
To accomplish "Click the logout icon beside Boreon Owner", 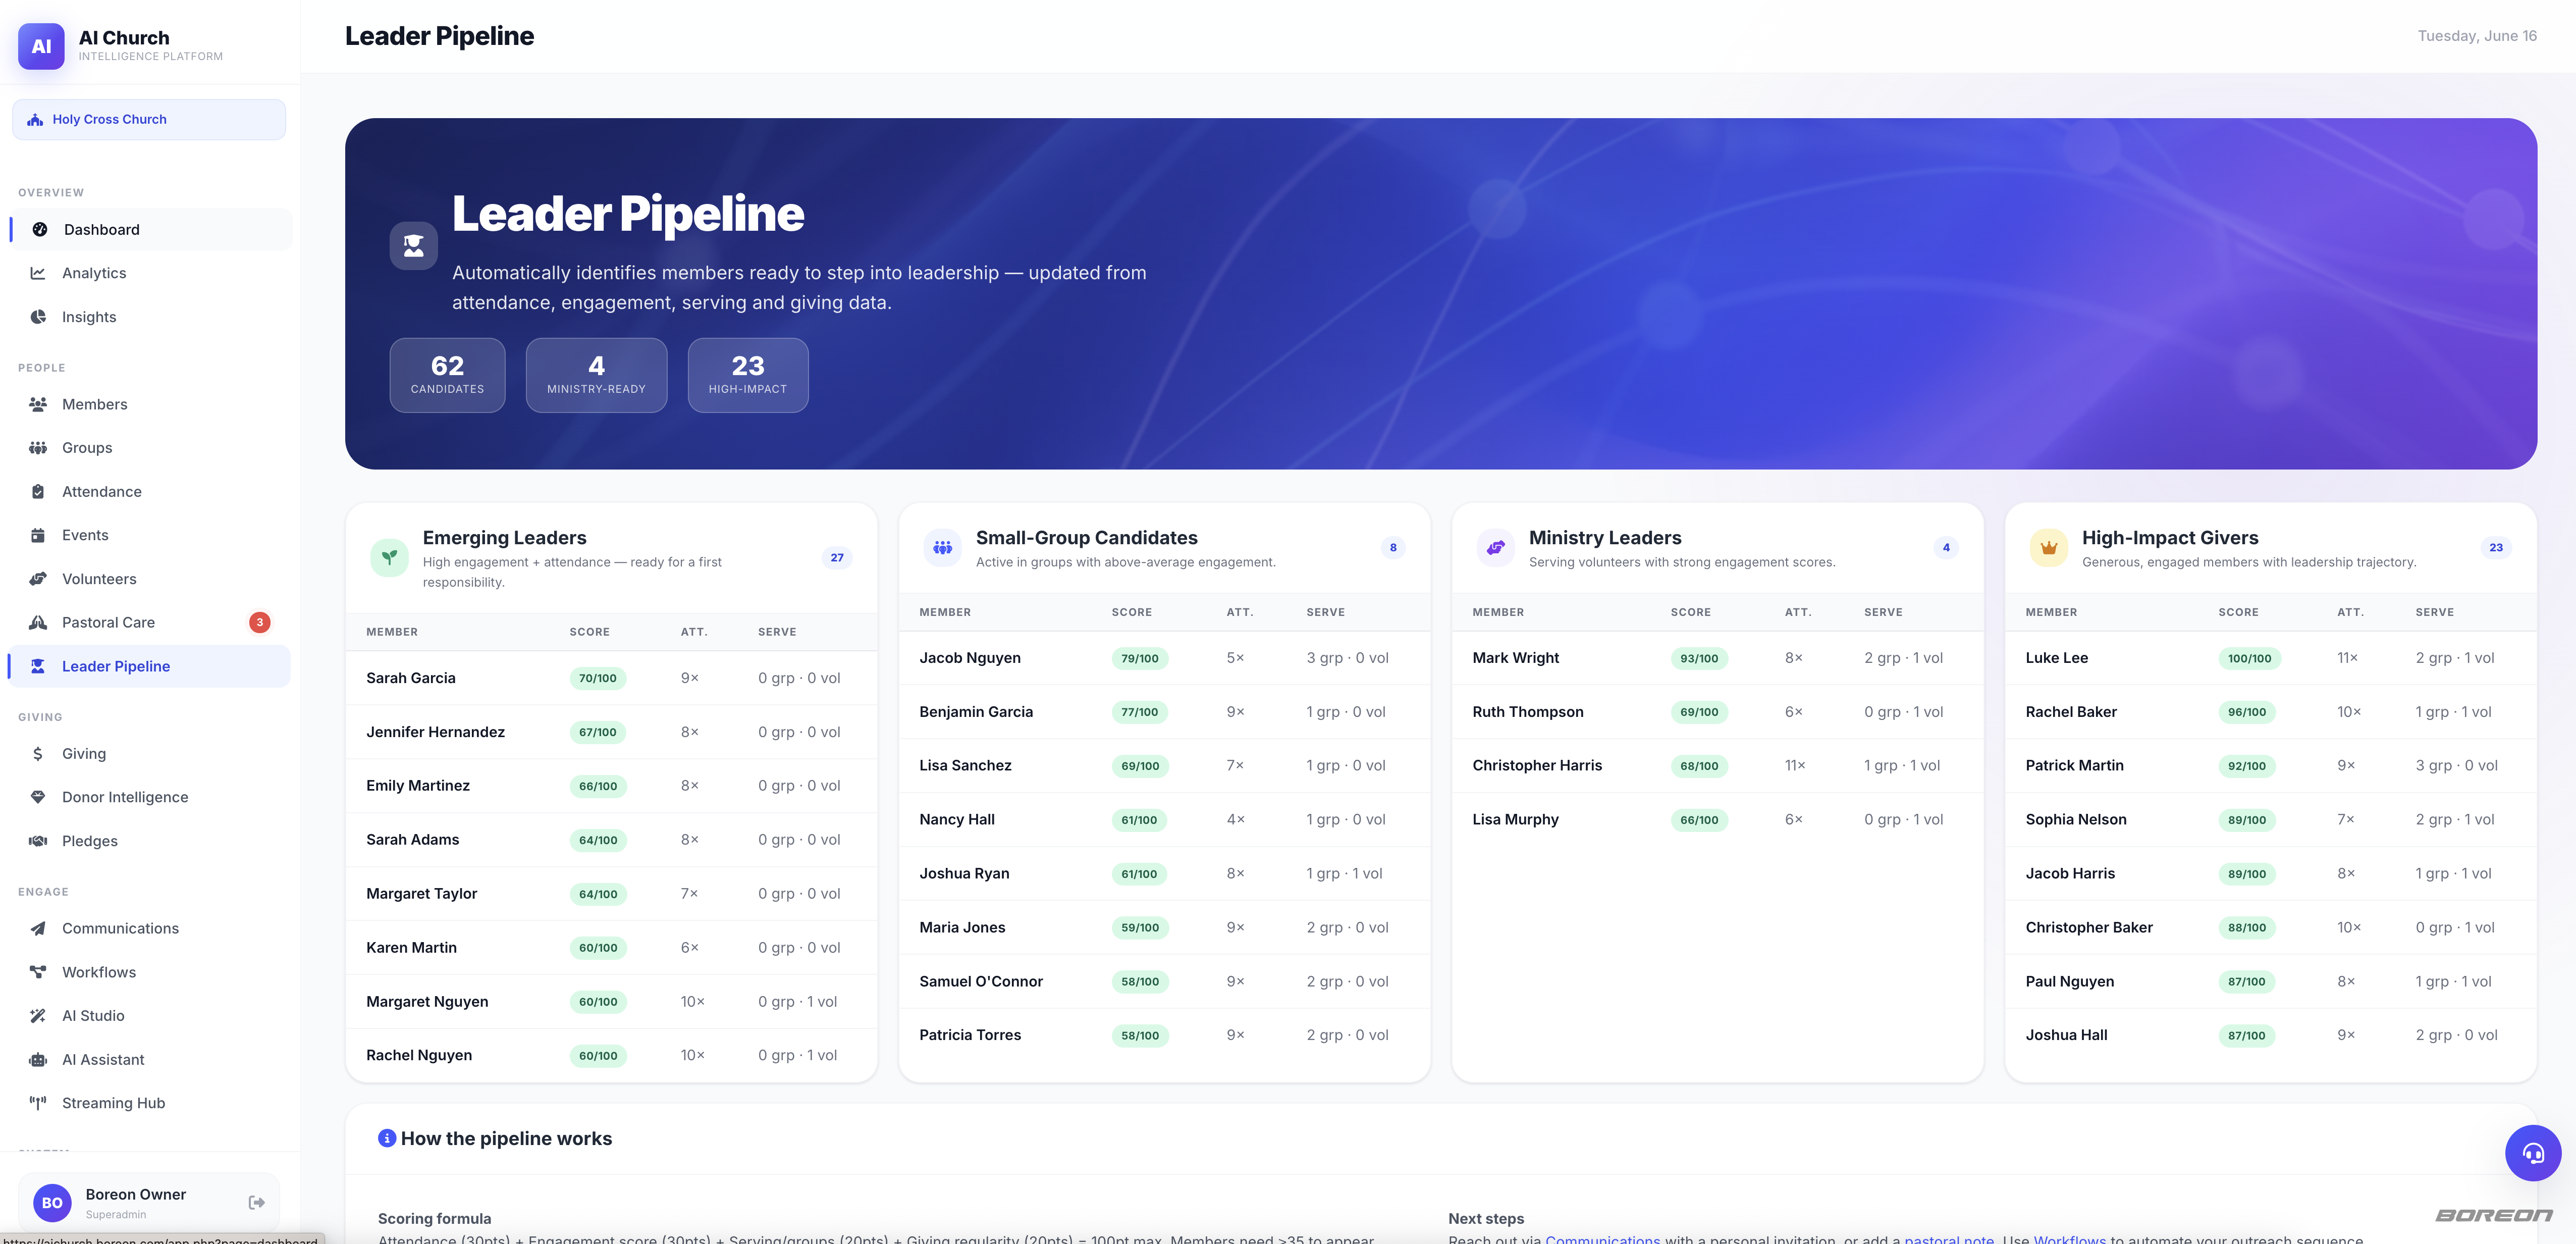I will pos(256,1203).
